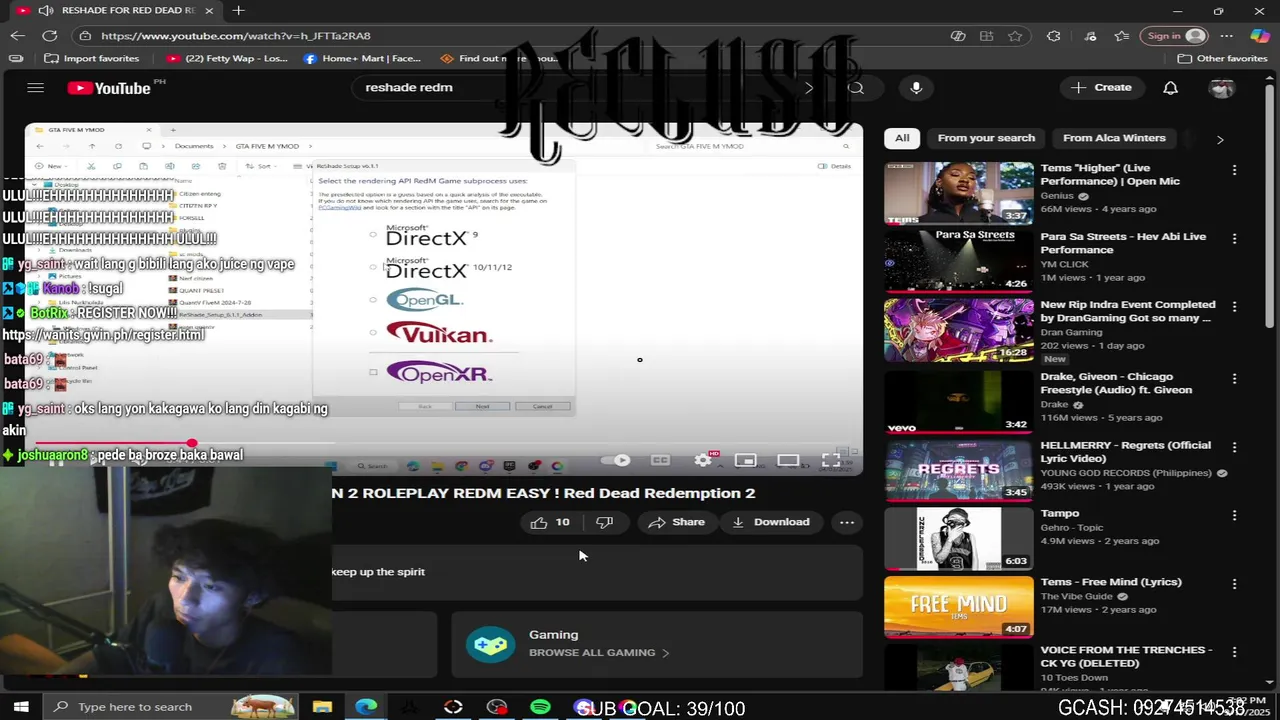Toggle closed captions in player

coord(660,460)
